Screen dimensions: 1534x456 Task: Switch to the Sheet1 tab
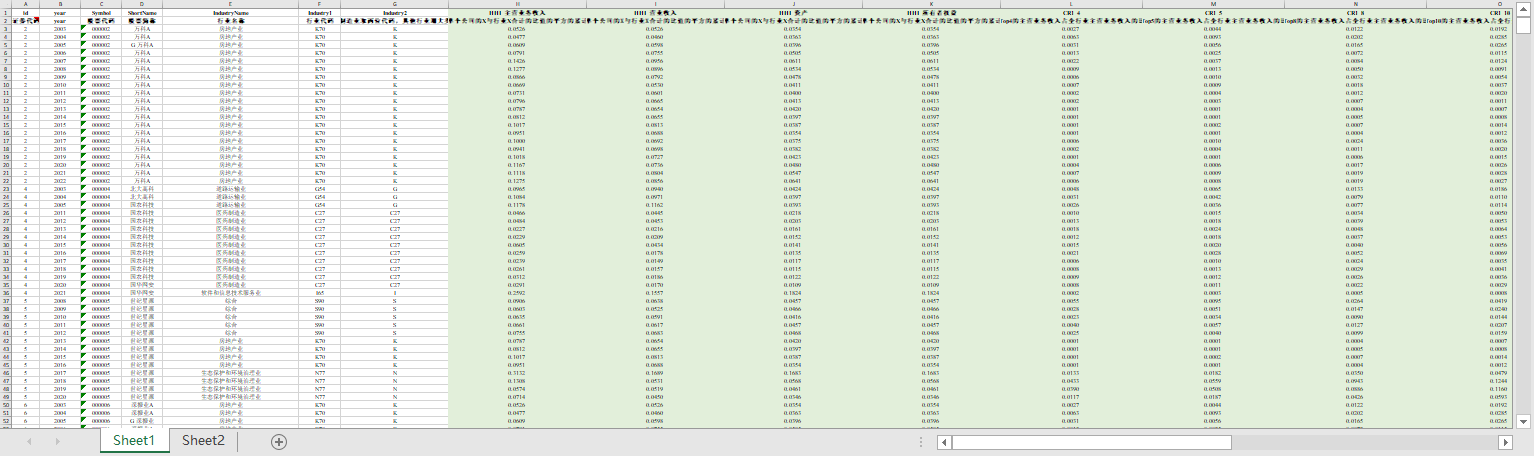[133, 441]
